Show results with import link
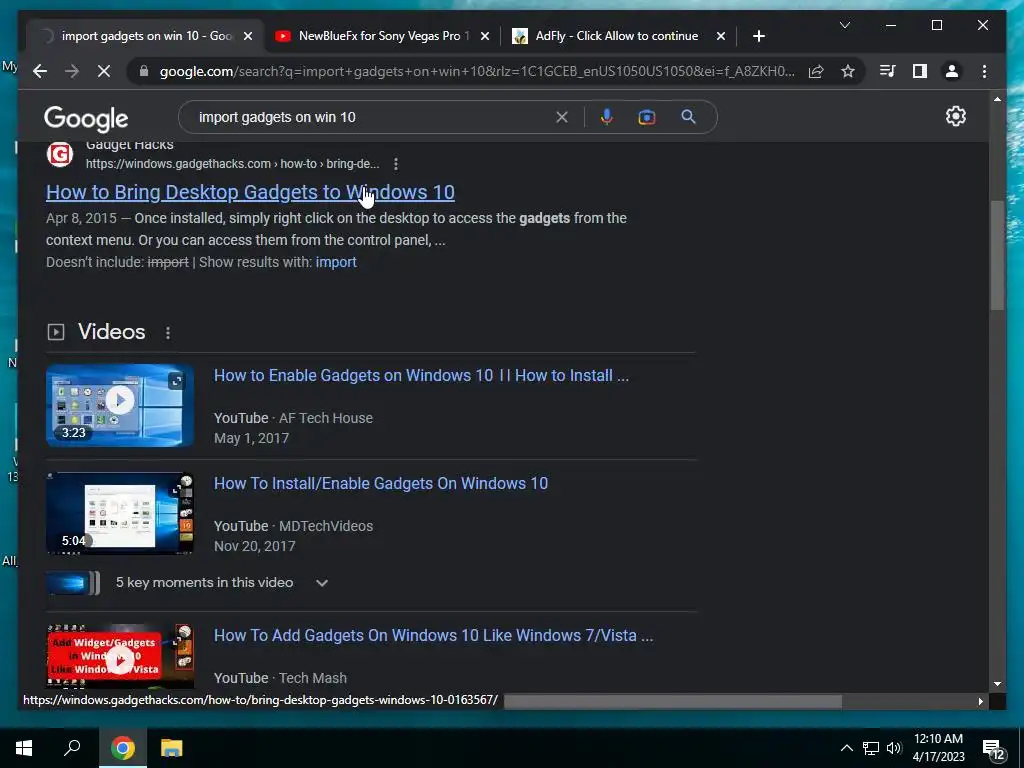The height and width of the screenshot is (768, 1024). coord(336,262)
